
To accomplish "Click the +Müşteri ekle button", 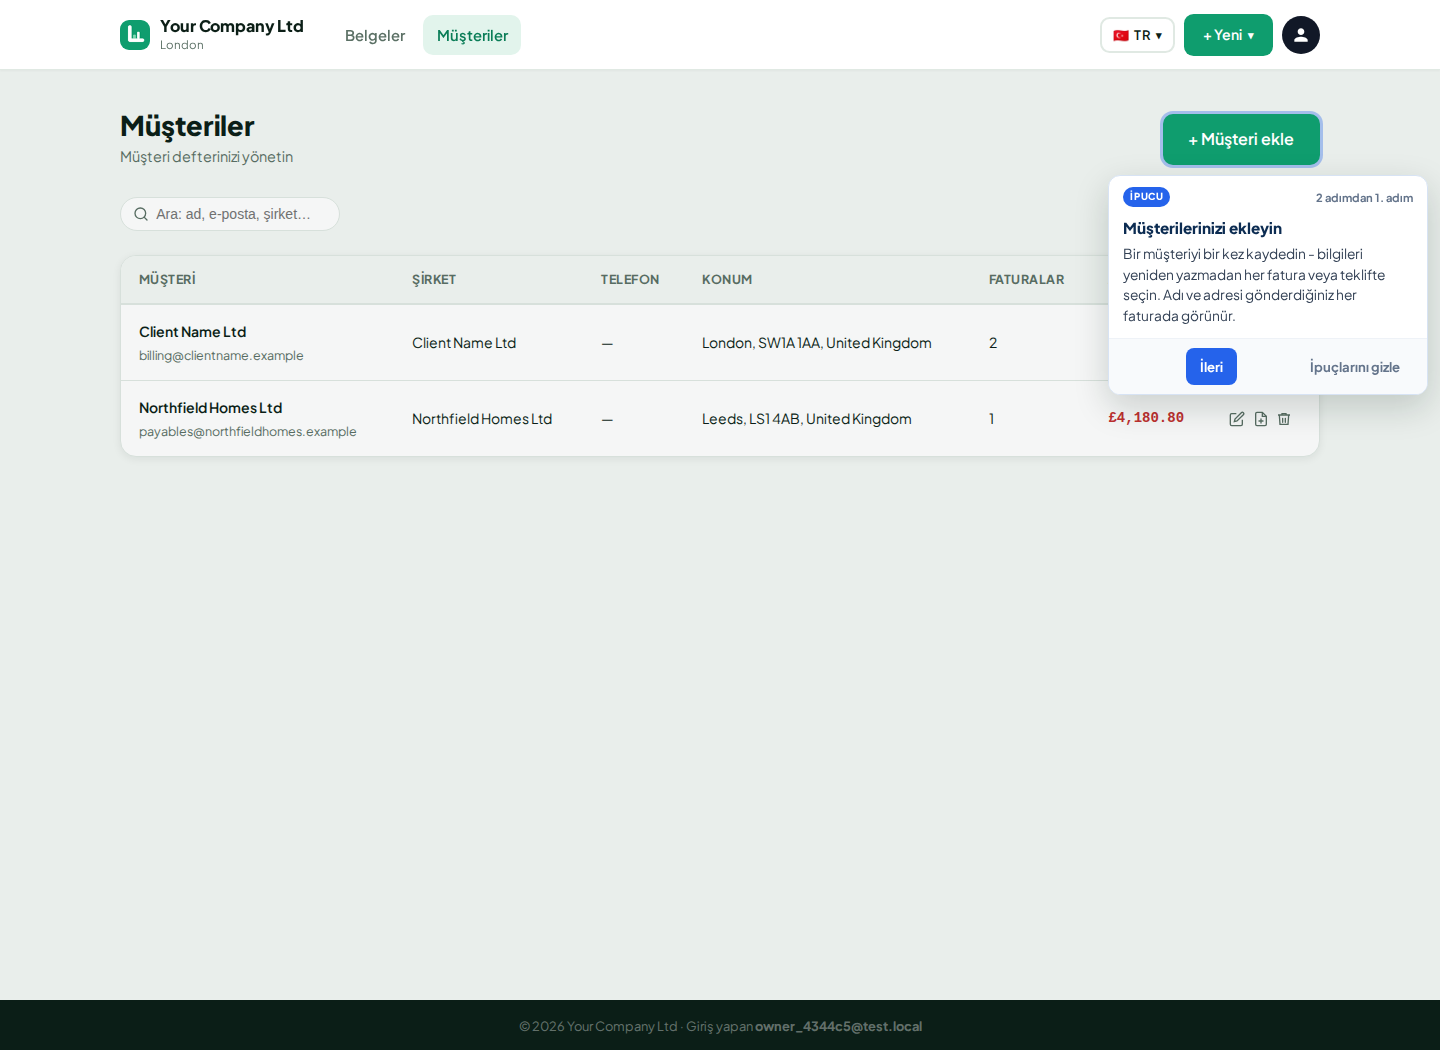I will (1241, 139).
